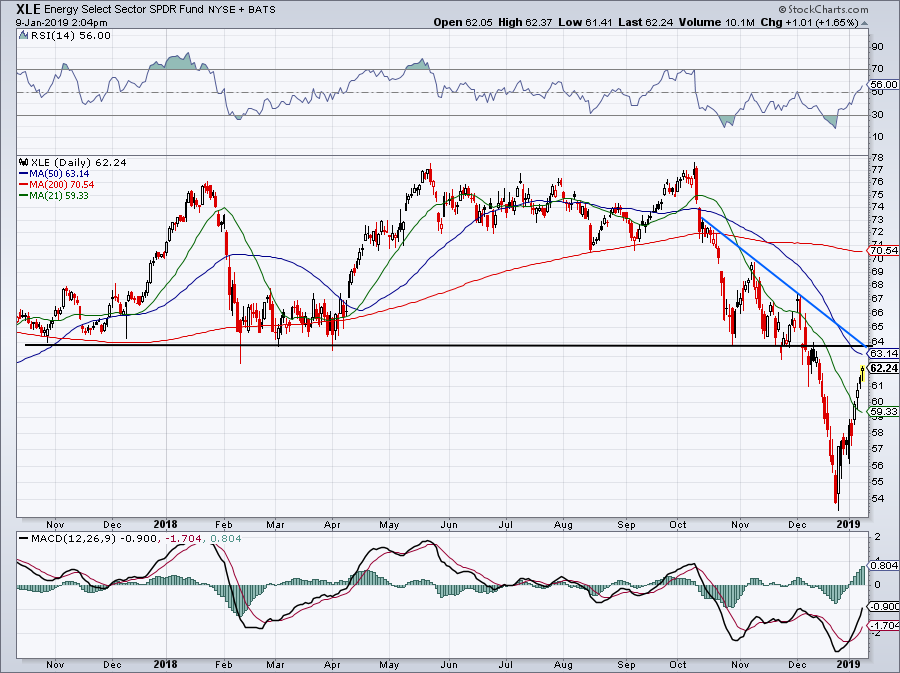Screen dimensions: 900x673
Task: Click the yellow current-day candlestick
Action: 862,373
